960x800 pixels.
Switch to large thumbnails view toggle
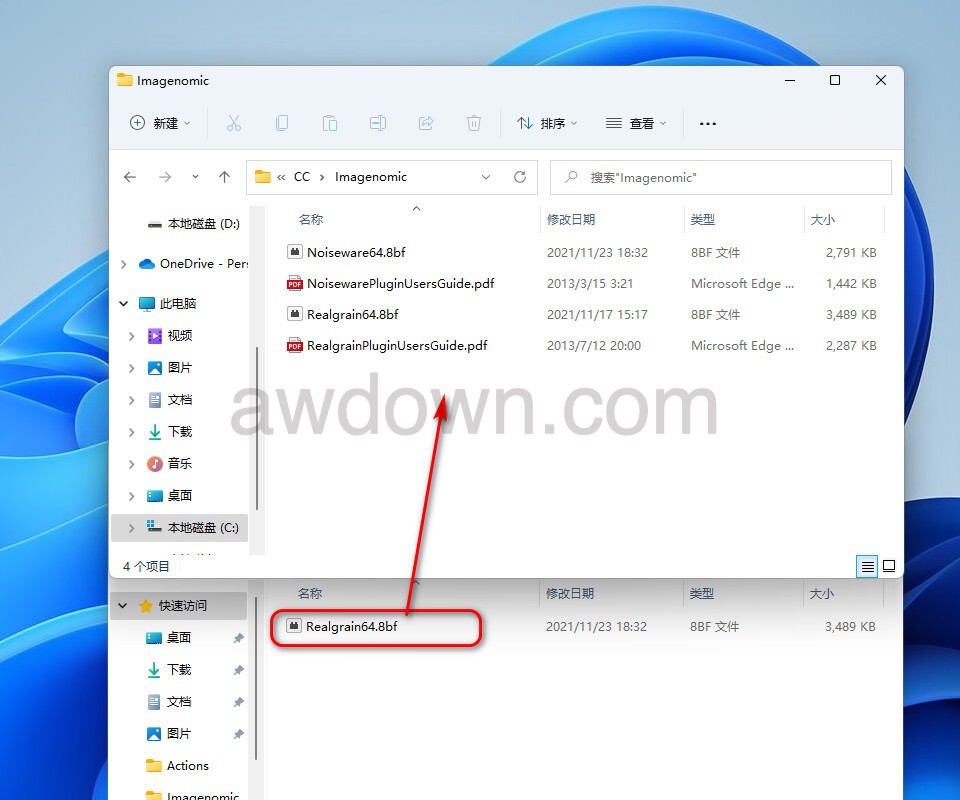888,566
